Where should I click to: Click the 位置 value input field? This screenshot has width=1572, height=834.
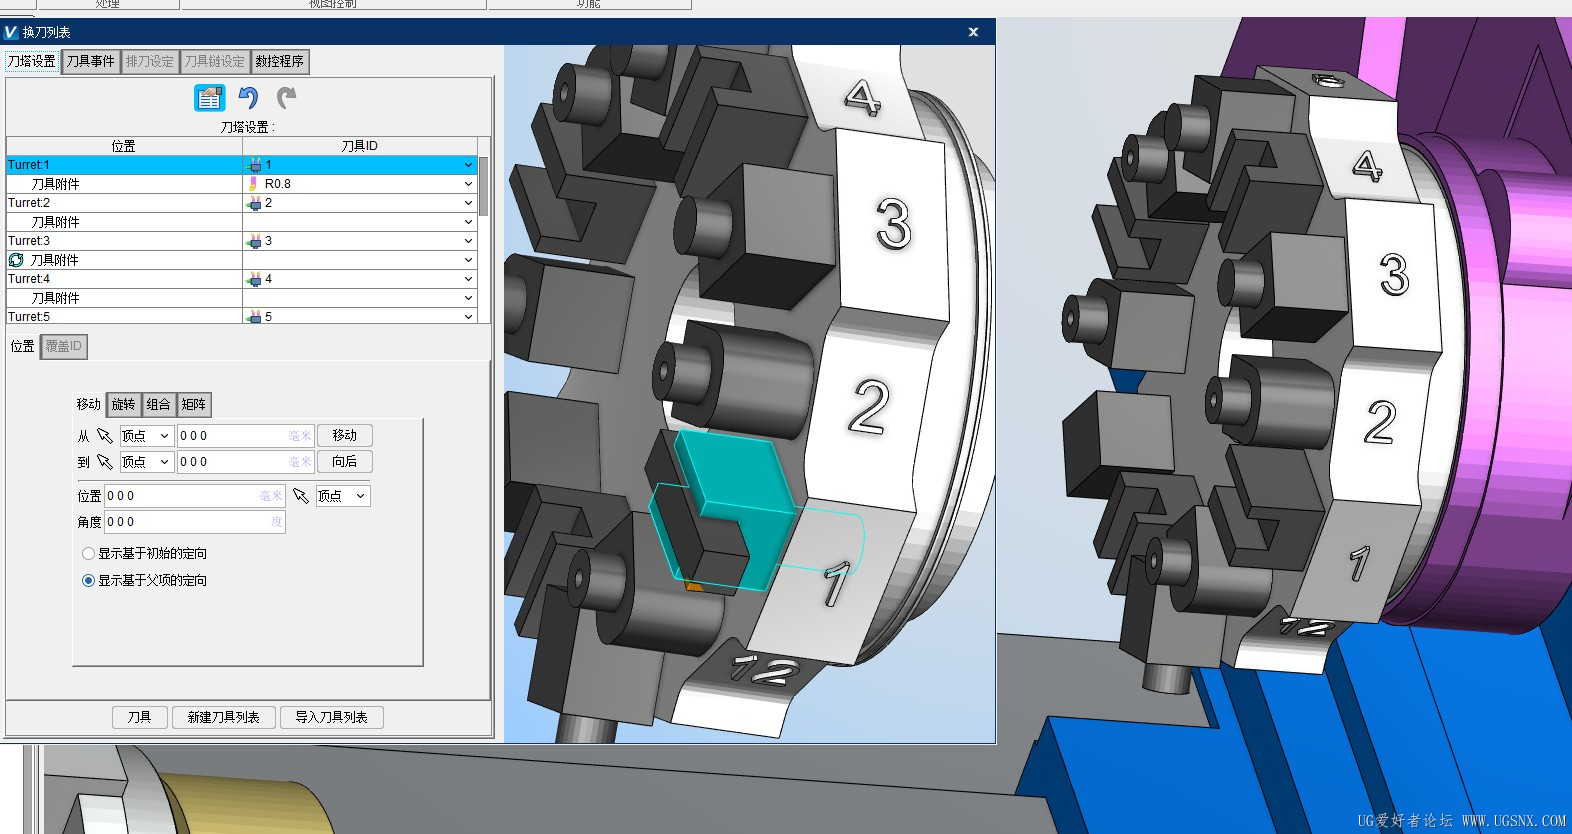coord(195,496)
